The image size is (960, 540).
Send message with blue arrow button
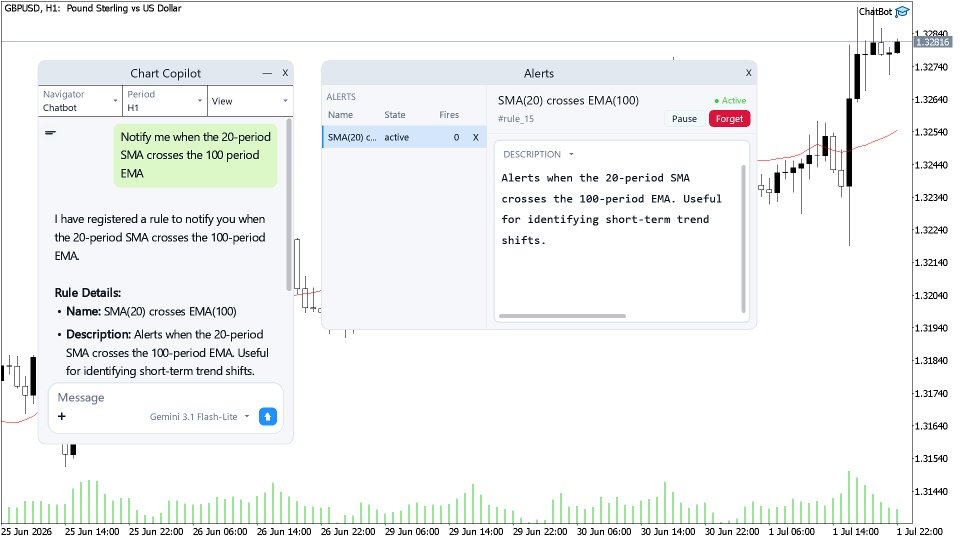click(x=268, y=416)
